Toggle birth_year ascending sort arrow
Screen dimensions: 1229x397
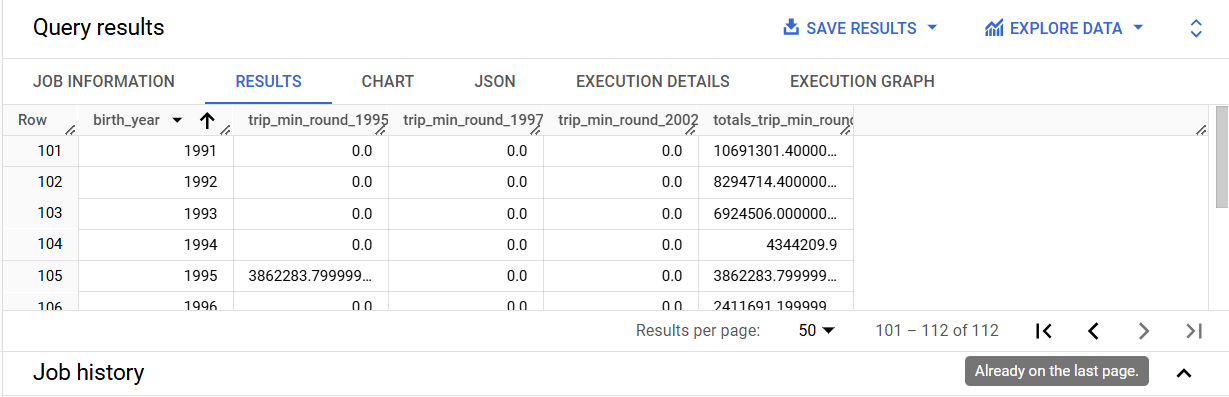tap(207, 121)
